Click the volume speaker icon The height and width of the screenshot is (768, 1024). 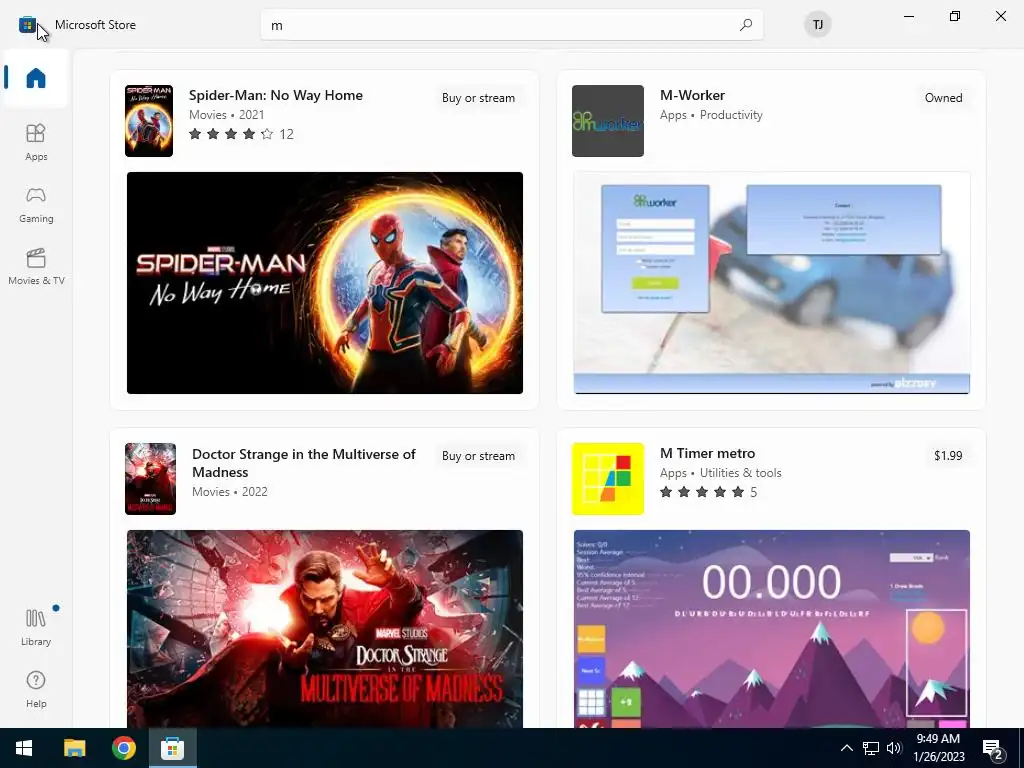pos(894,748)
